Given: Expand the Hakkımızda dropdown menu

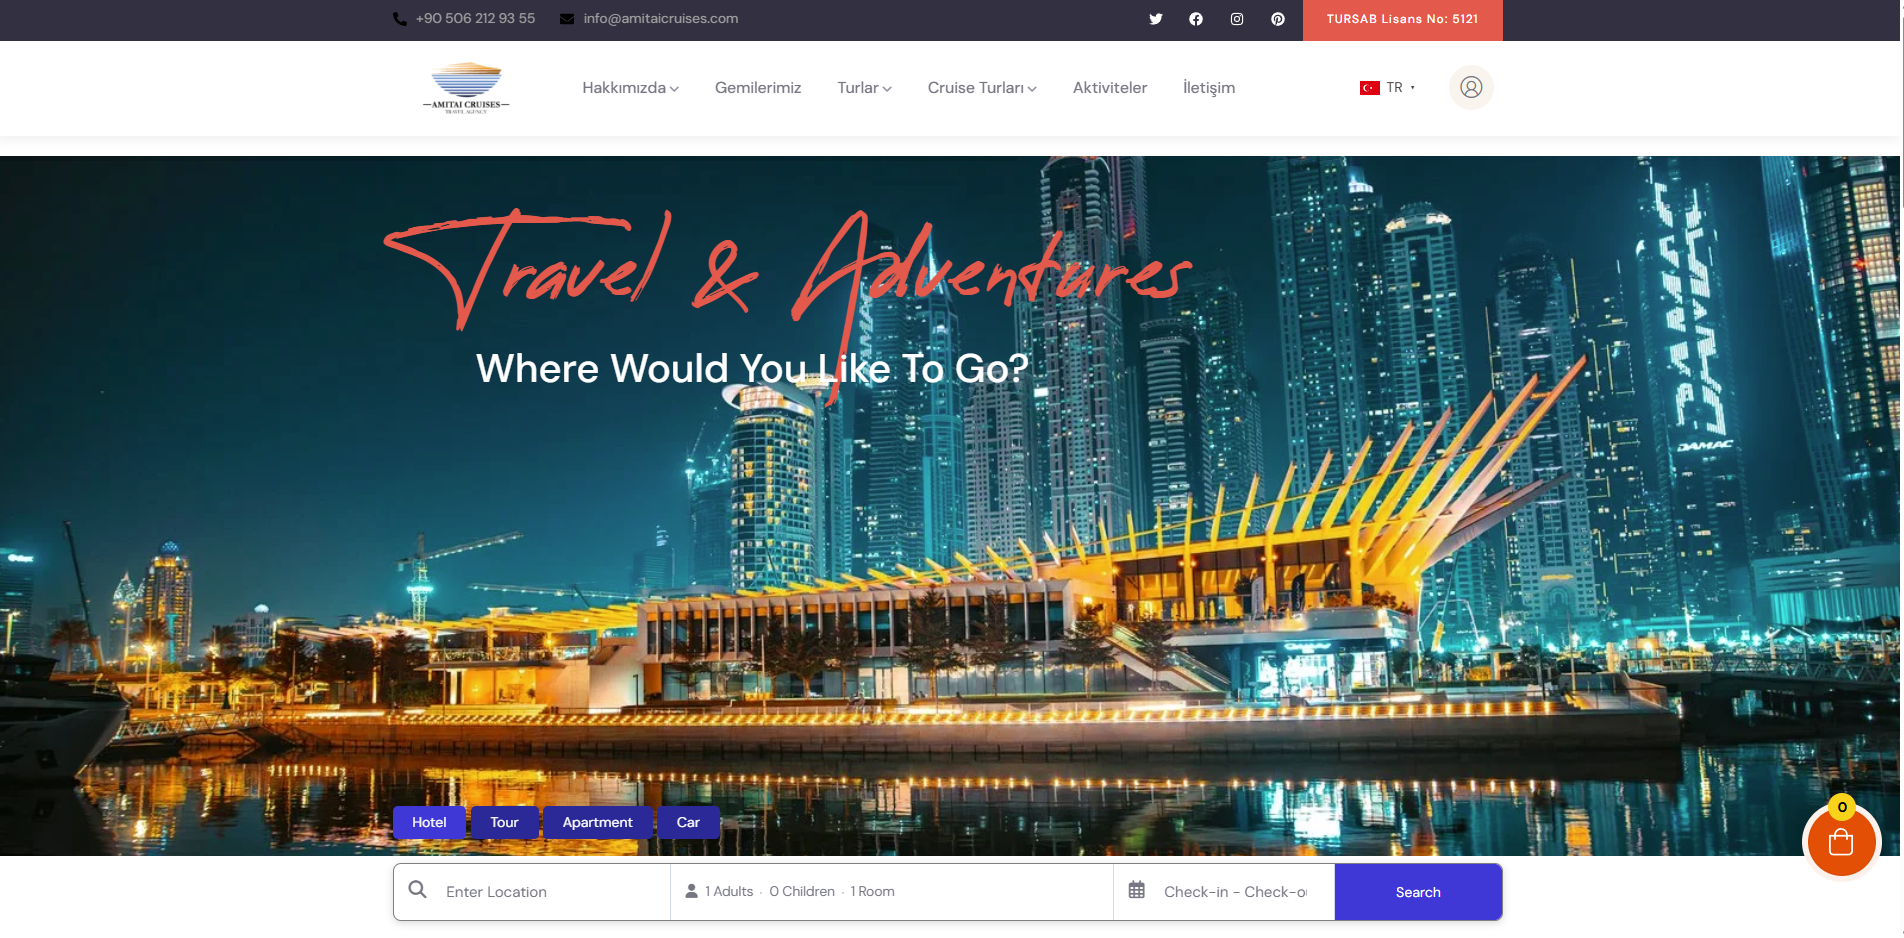Looking at the screenshot, I should point(630,88).
